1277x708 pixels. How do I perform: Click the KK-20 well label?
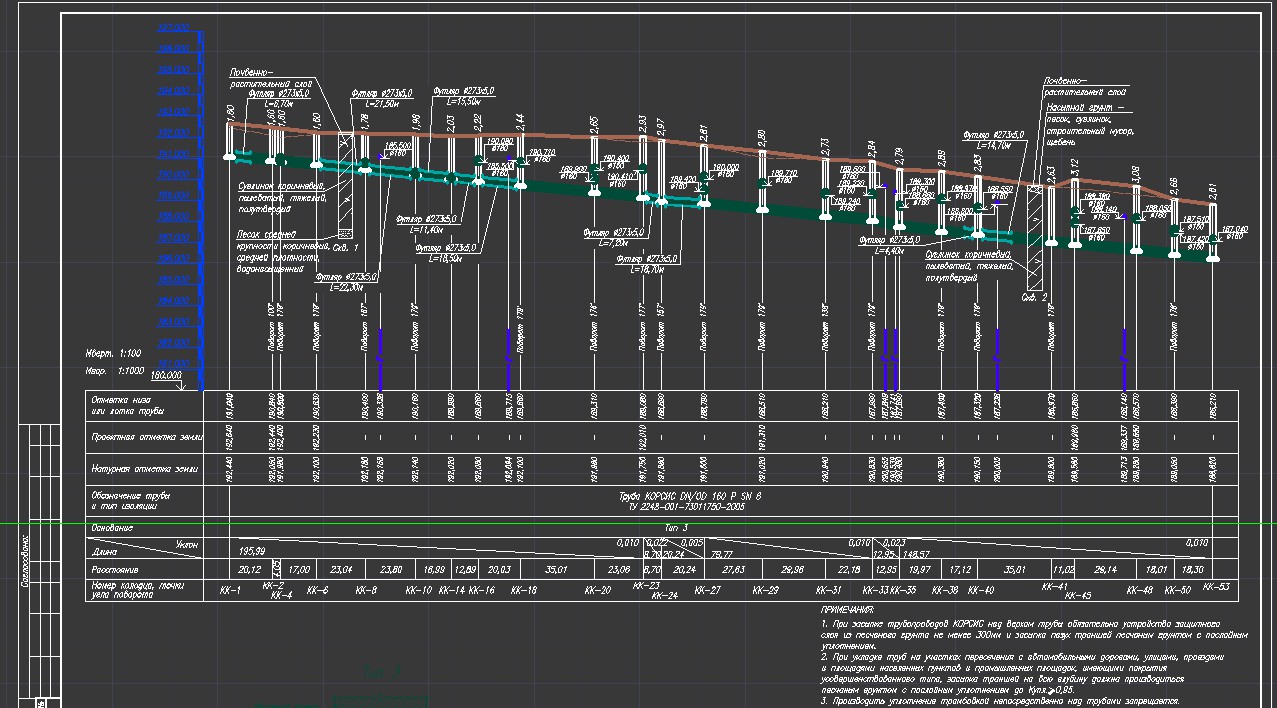(x=598, y=590)
